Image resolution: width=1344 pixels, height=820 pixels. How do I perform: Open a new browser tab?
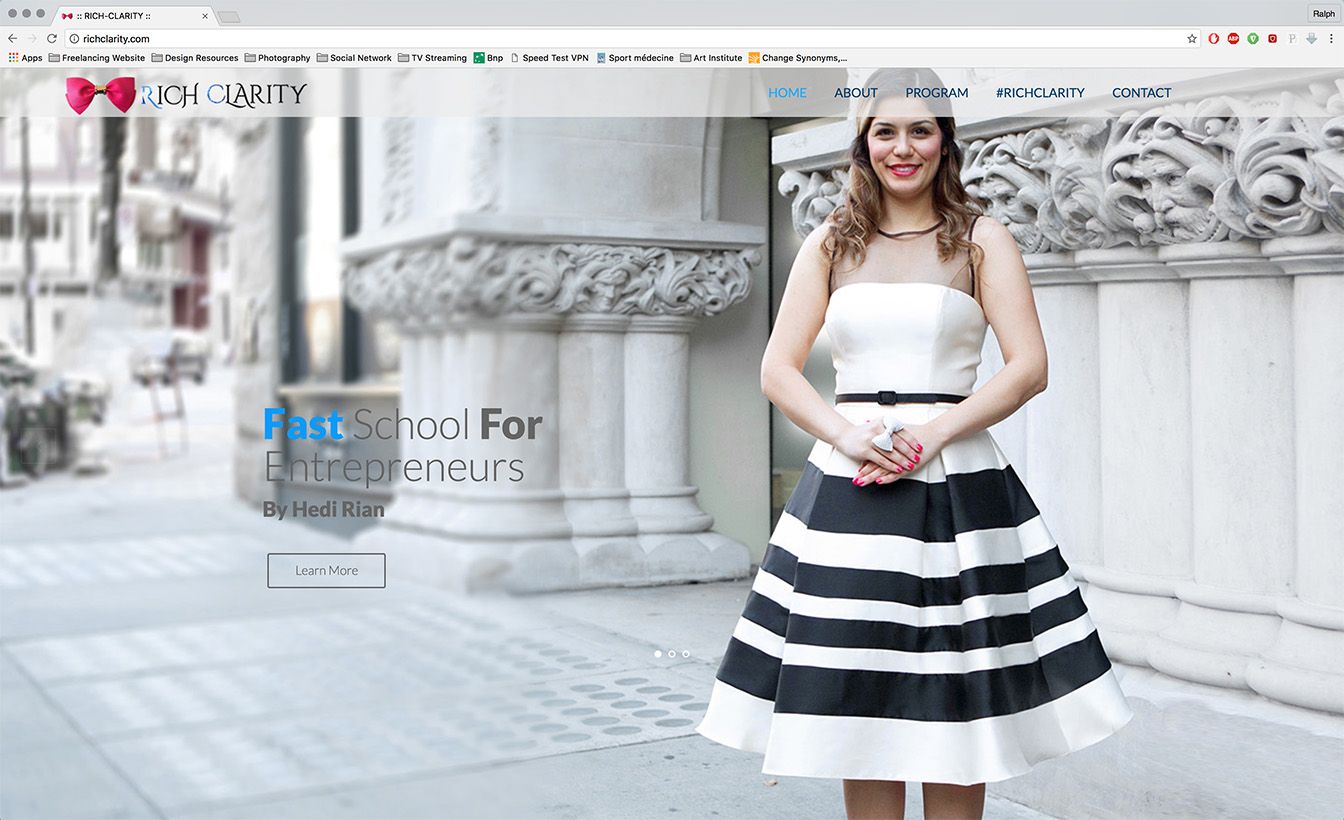pos(229,17)
